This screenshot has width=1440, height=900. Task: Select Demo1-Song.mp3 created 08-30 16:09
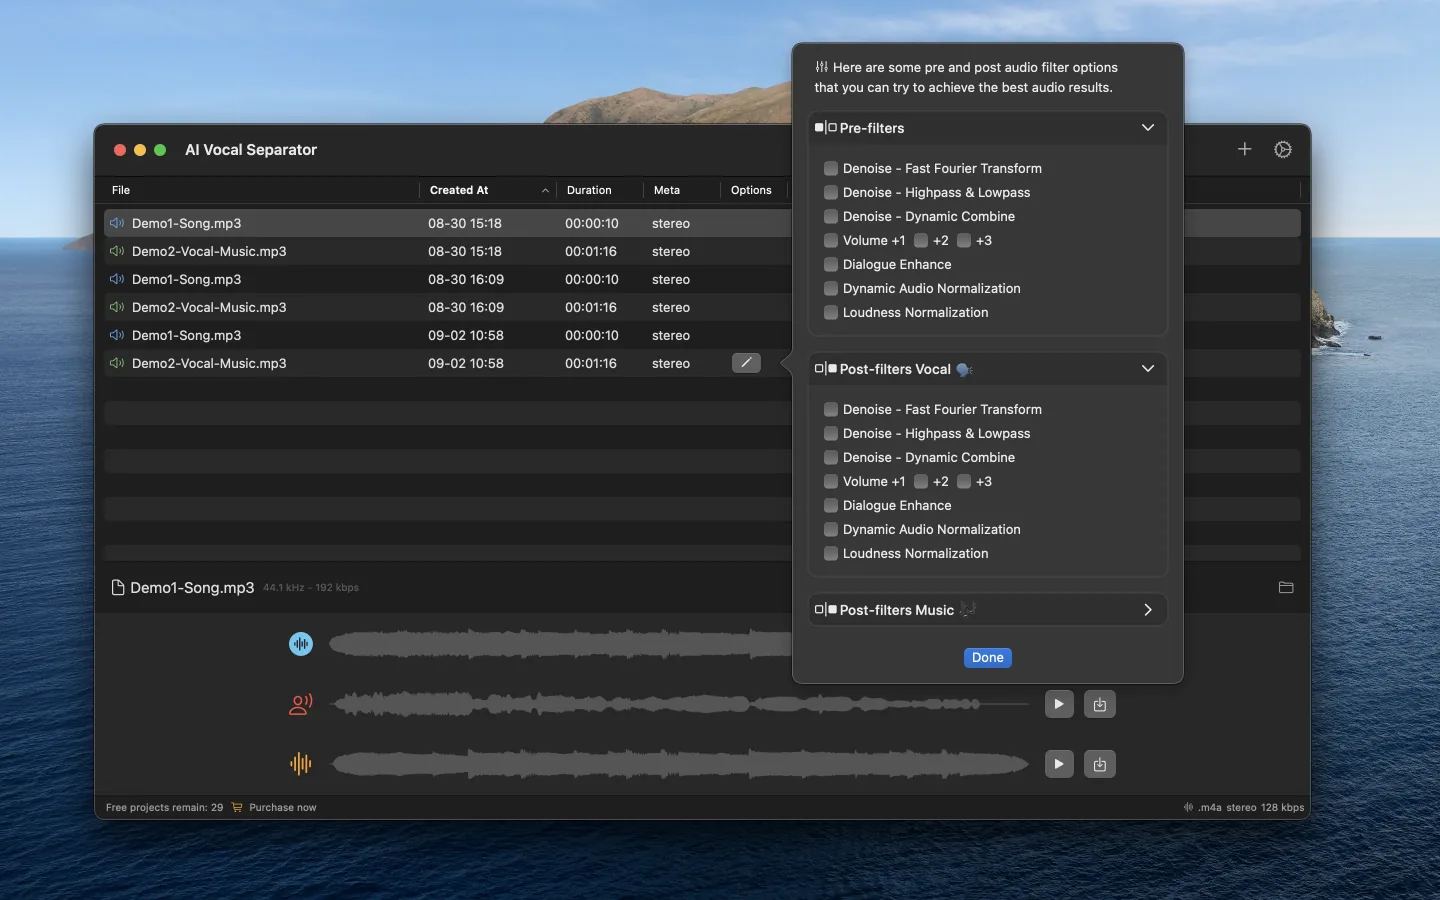448,279
